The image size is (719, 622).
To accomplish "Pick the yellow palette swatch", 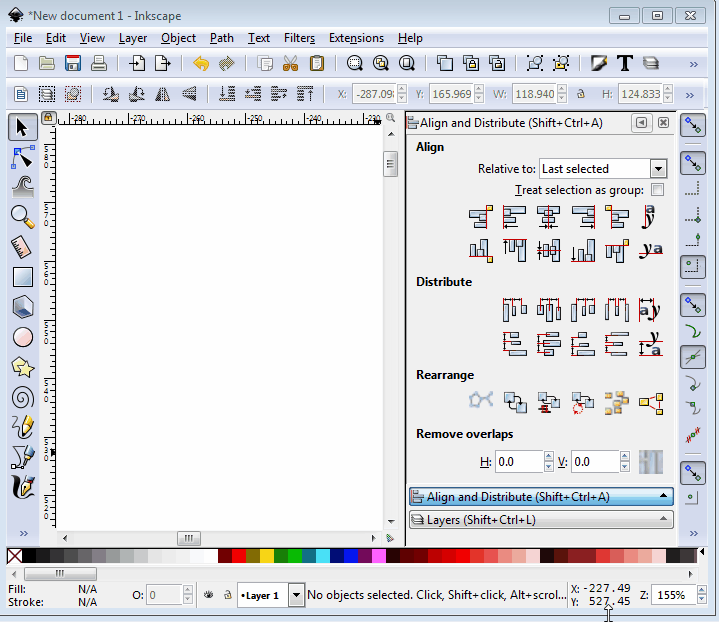I will pyautogui.click(x=267, y=556).
